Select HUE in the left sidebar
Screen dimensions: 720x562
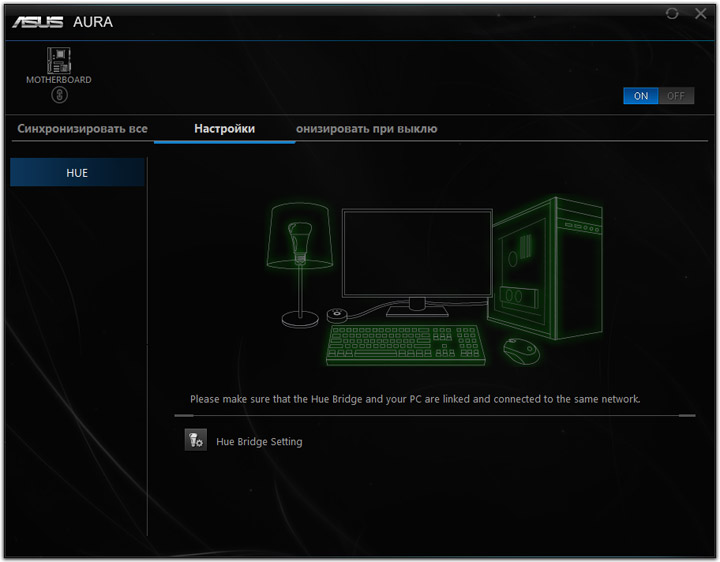77,173
